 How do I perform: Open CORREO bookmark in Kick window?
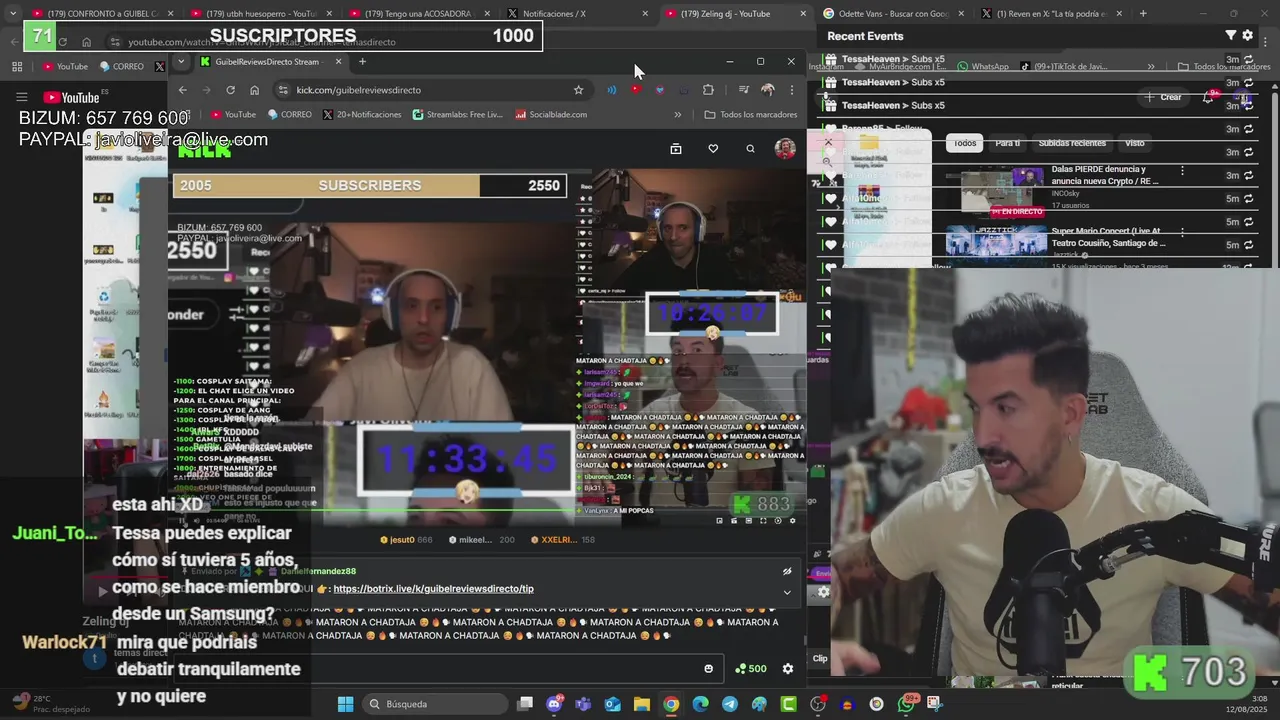pyautogui.click(x=289, y=115)
